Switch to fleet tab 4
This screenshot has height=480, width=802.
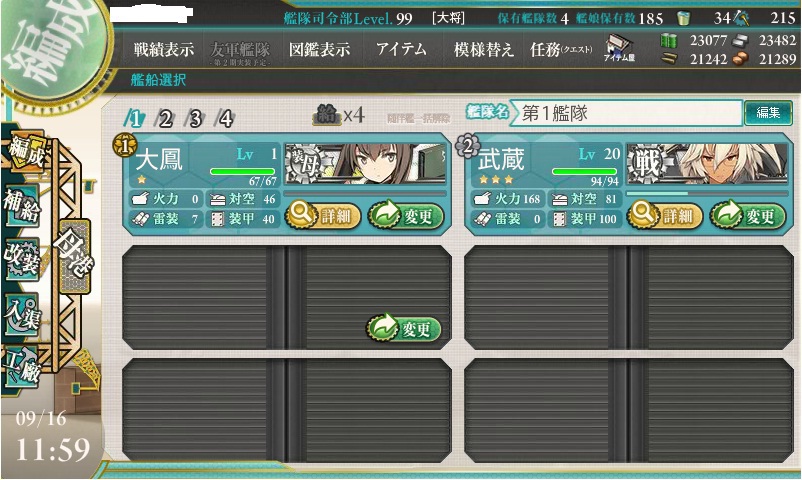[x=225, y=119]
